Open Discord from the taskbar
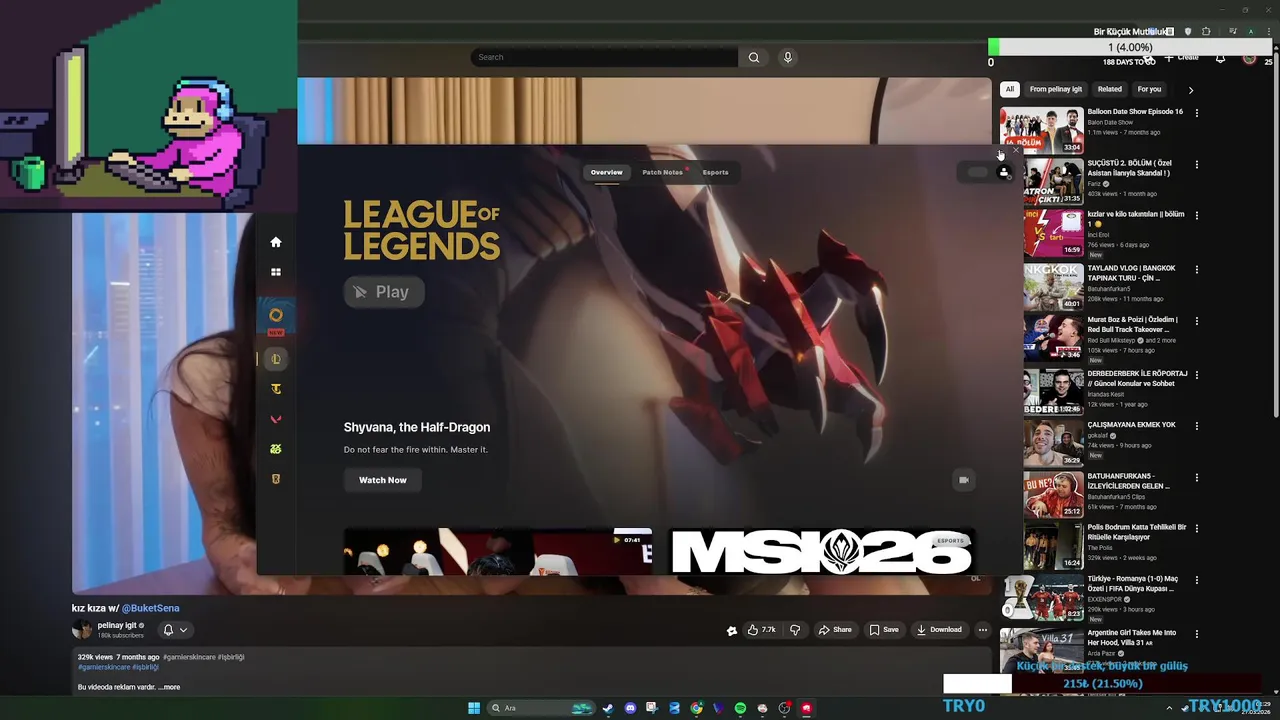This screenshot has height=720, width=1280. point(630,708)
